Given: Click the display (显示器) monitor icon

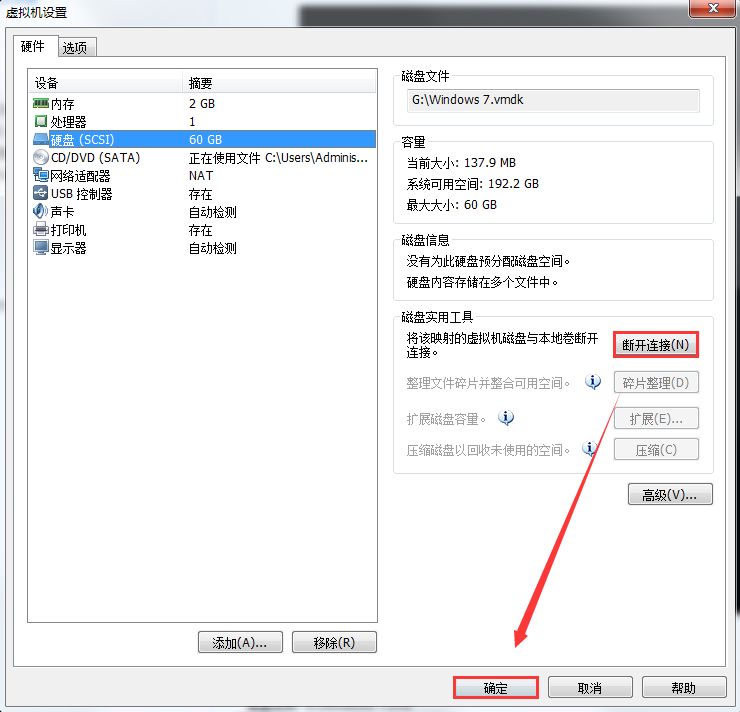Looking at the screenshot, I should click(41, 247).
